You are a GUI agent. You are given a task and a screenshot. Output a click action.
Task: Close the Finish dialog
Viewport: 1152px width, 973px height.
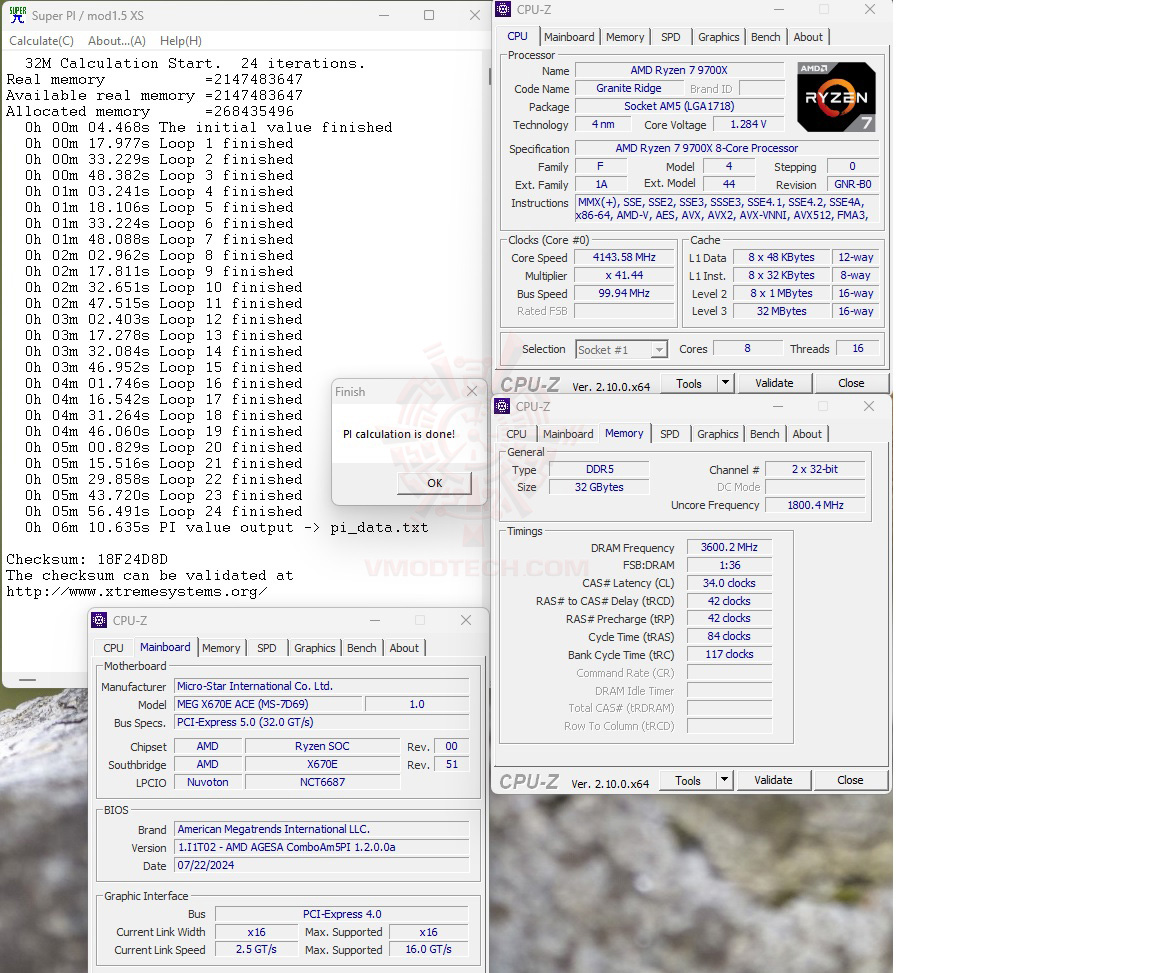click(472, 391)
